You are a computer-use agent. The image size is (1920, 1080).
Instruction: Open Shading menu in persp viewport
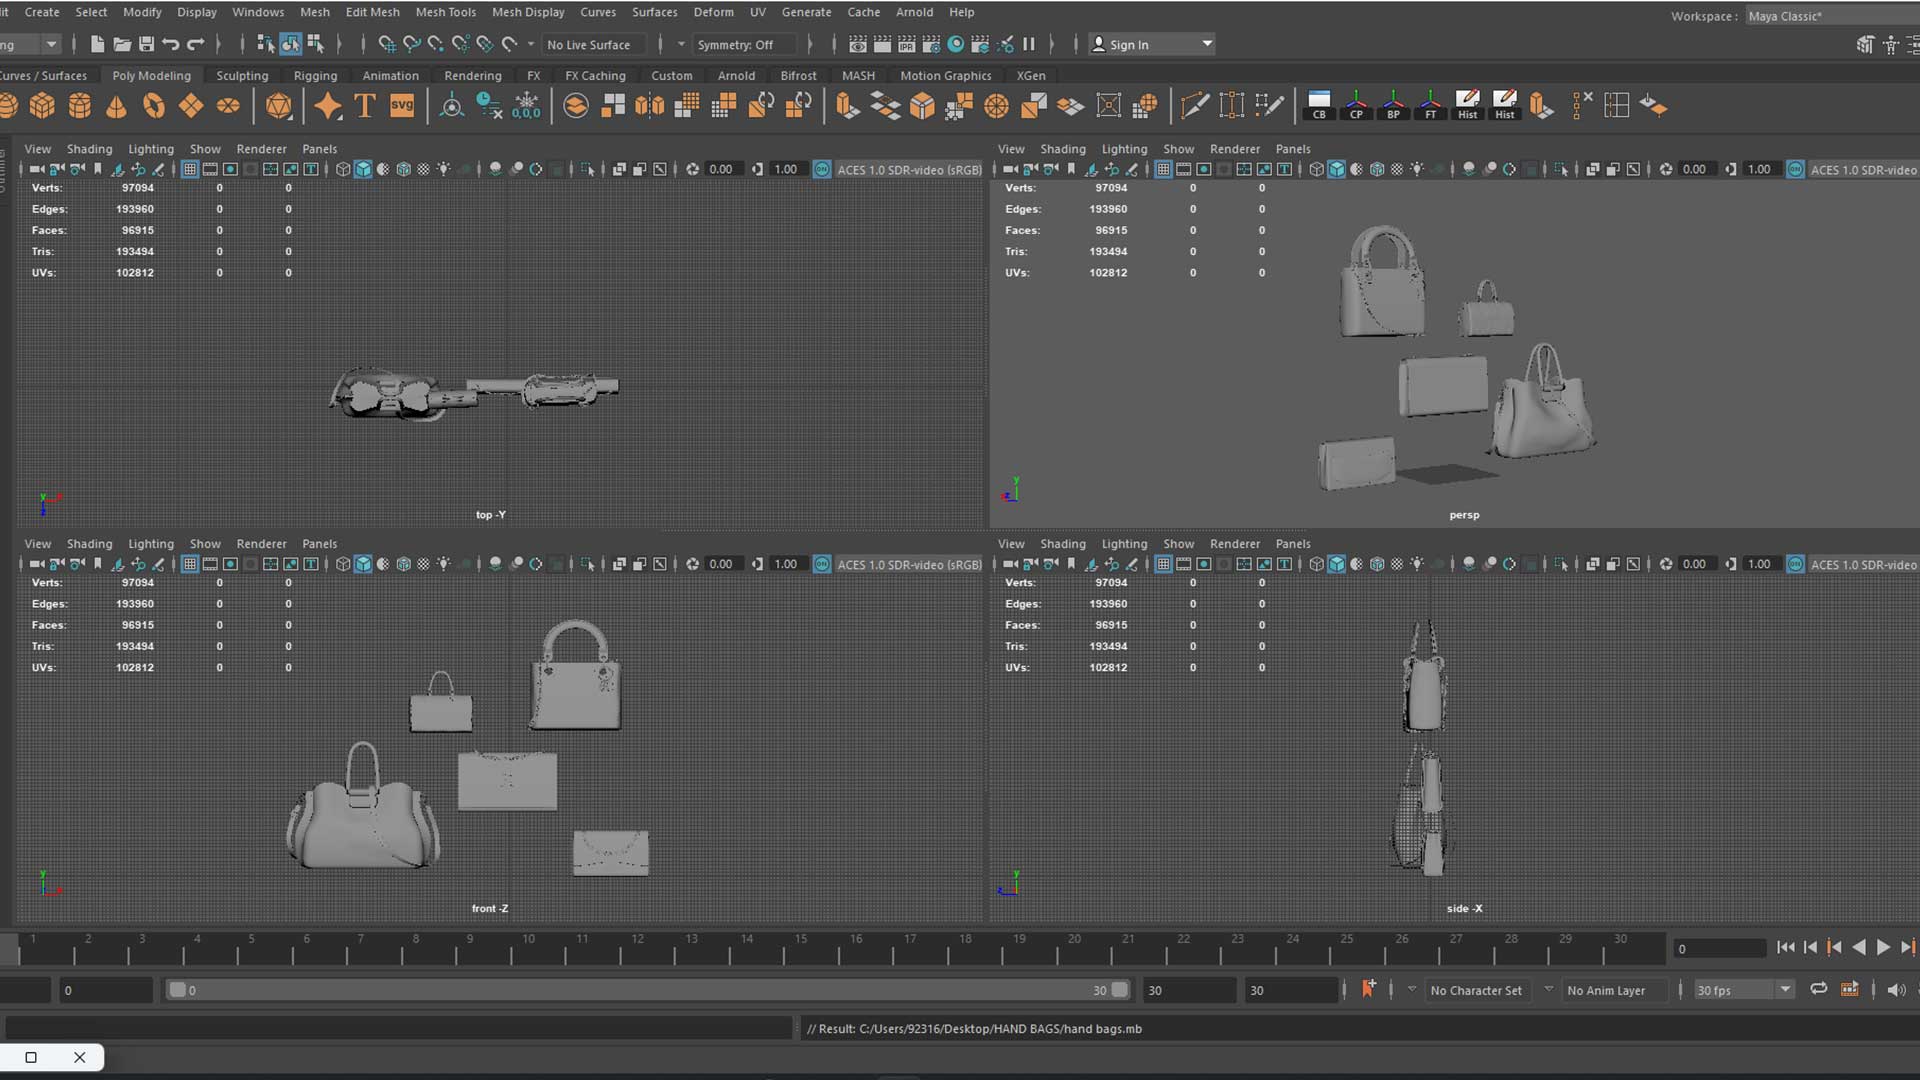click(x=1062, y=149)
